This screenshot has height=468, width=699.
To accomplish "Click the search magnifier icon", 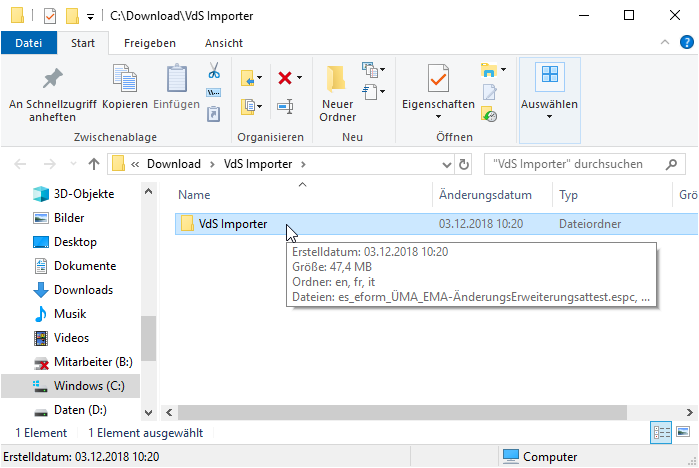I will [671, 164].
